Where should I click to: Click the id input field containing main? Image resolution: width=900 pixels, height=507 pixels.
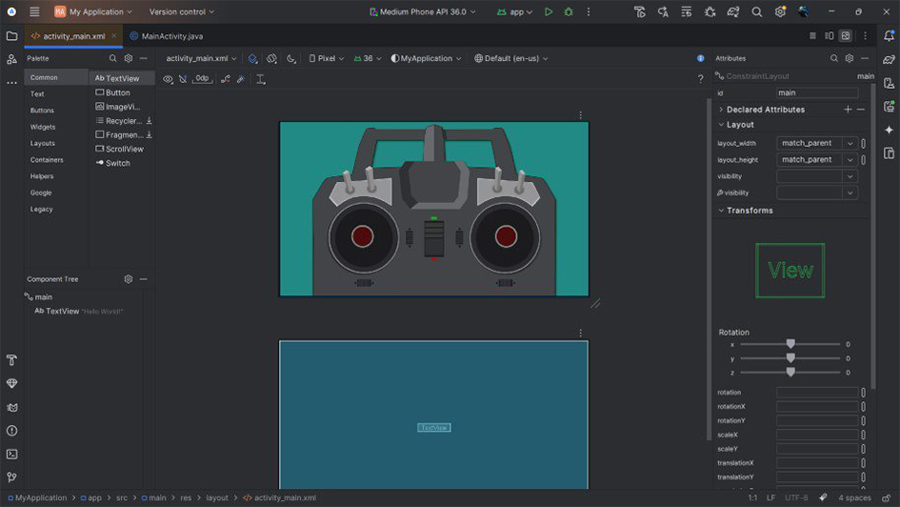[x=816, y=93]
